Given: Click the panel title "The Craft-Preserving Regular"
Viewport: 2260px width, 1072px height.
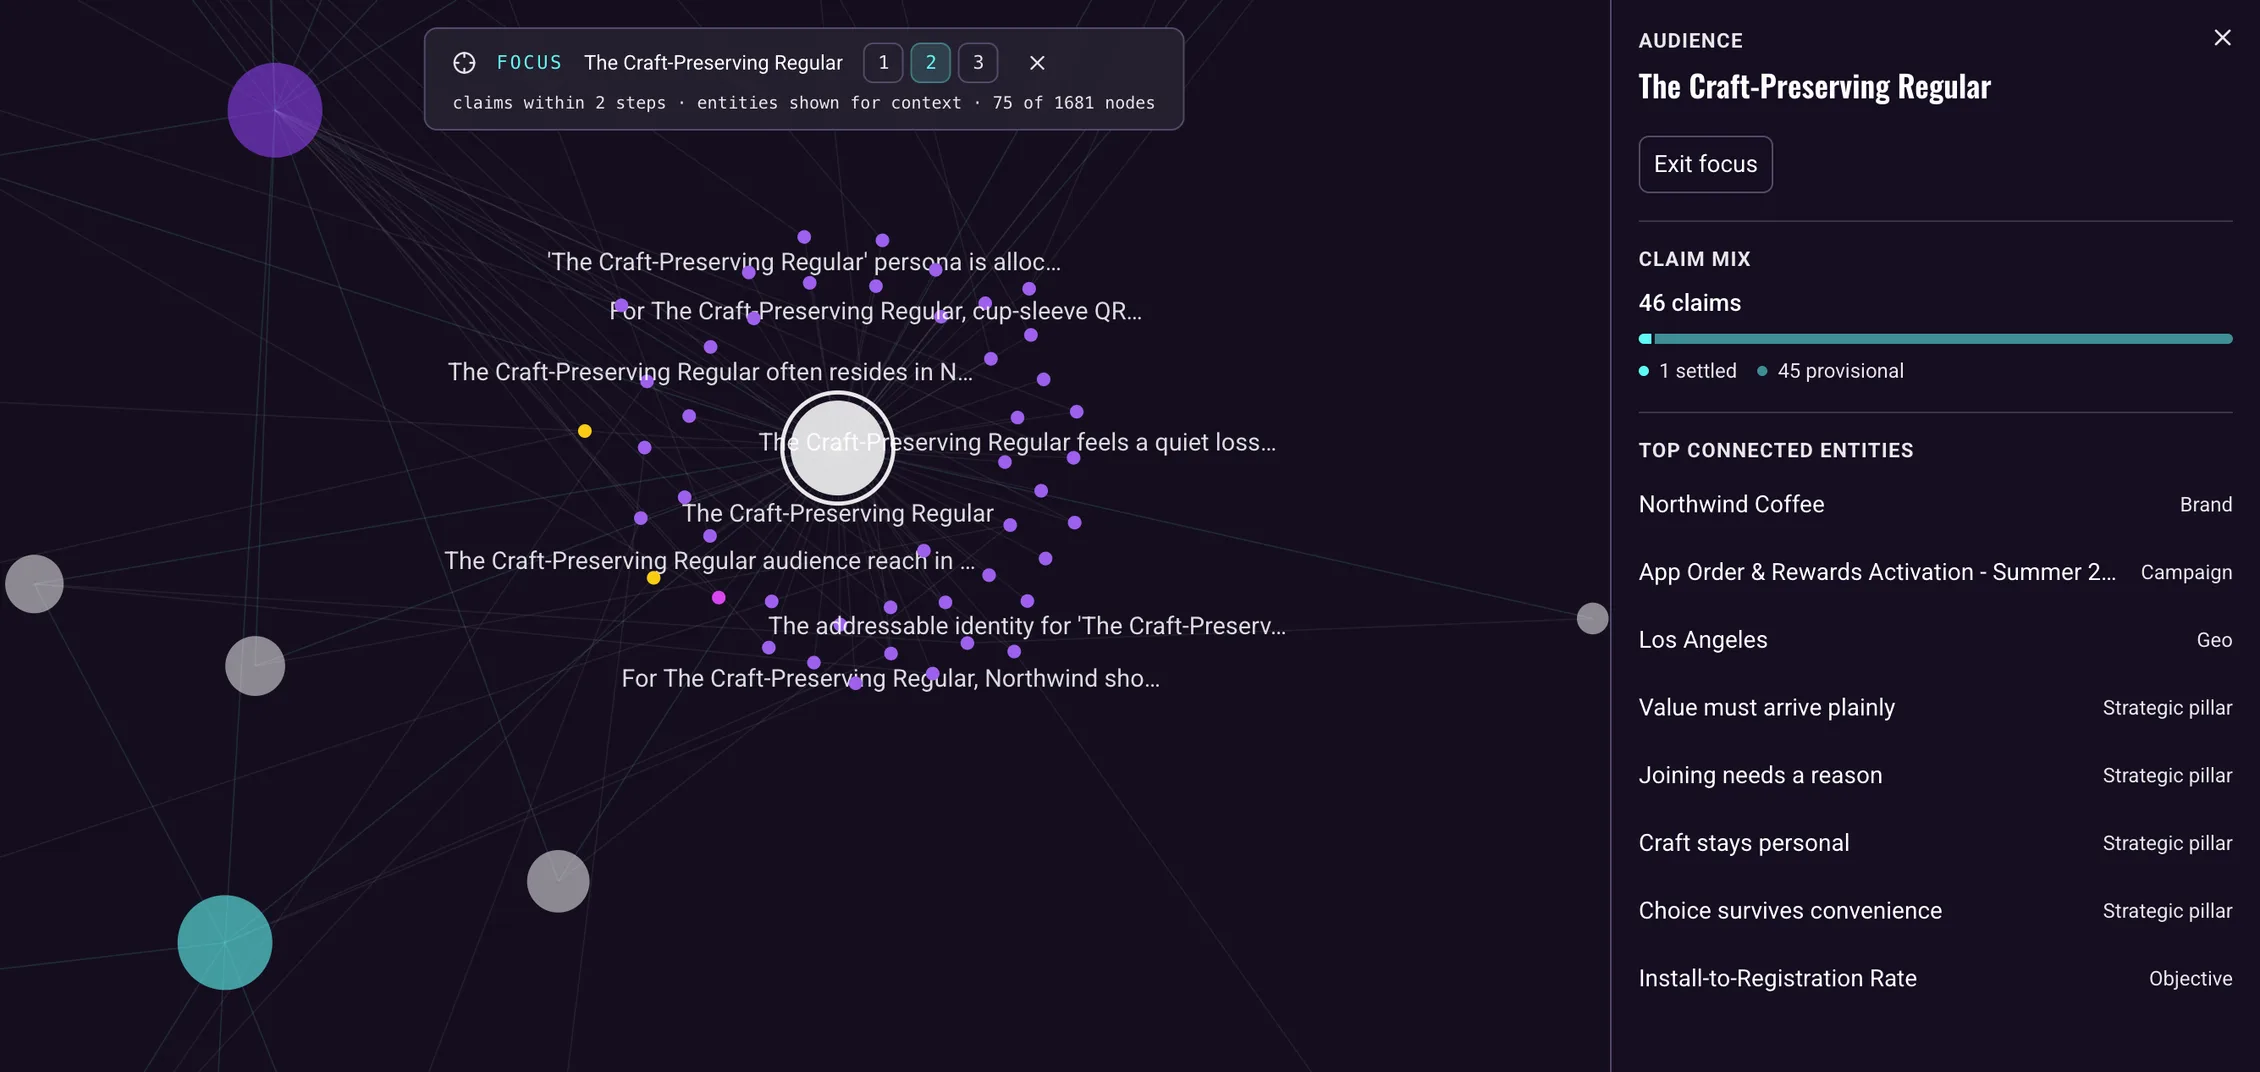Looking at the screenshot, I should point(1814,87).
